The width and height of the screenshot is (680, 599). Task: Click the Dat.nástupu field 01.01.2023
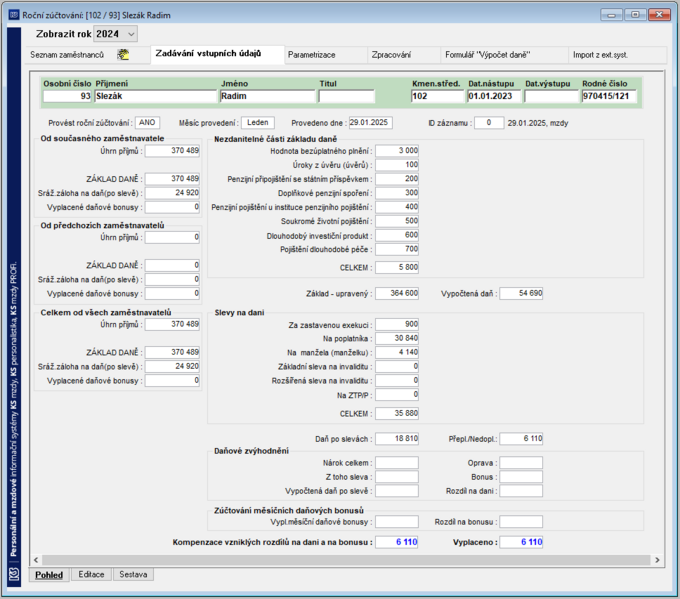click(x=494, y=96)
